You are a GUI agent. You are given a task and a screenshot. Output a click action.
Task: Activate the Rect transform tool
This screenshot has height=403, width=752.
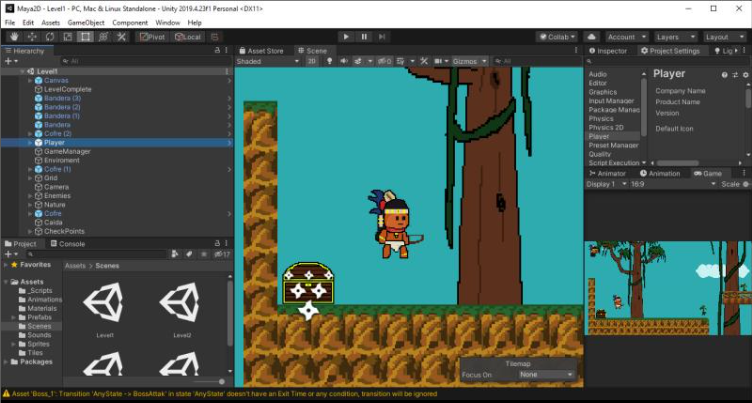[84, 37]
